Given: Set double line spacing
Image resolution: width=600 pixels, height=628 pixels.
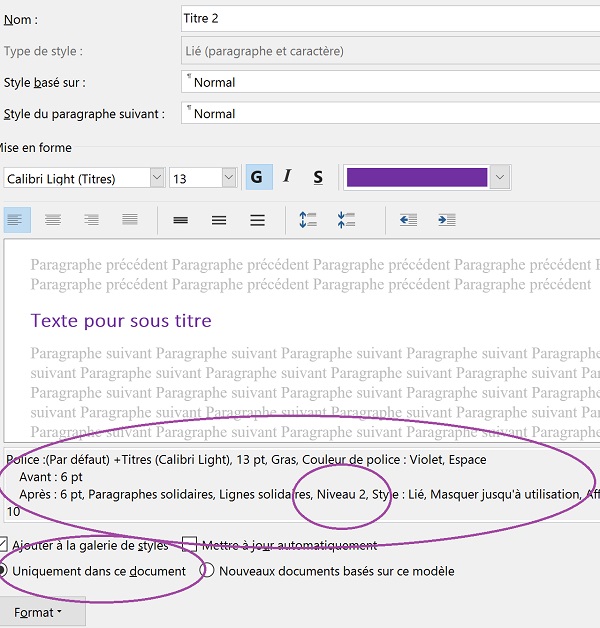Looking at the screenshot, I should click(258, 220).
